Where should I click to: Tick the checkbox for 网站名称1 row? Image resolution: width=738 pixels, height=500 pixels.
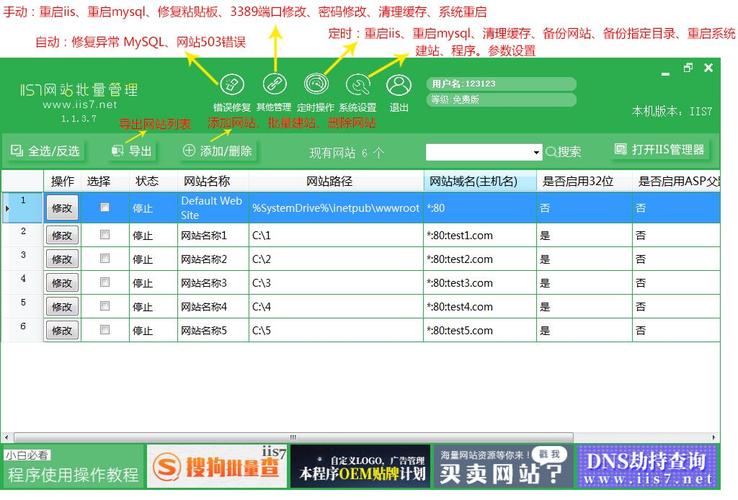[x=104, y=234]
